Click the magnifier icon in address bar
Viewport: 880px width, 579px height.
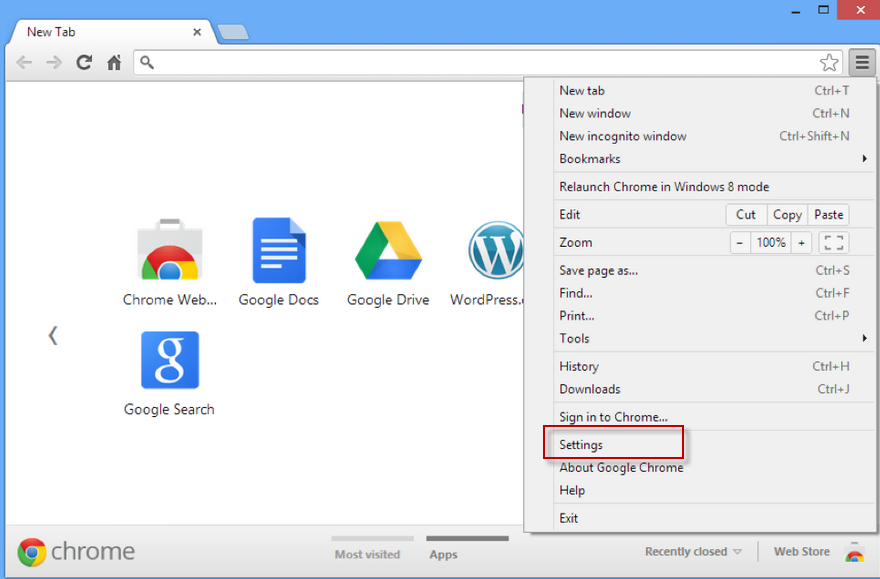pyautogui.click(x=146, y=62)
